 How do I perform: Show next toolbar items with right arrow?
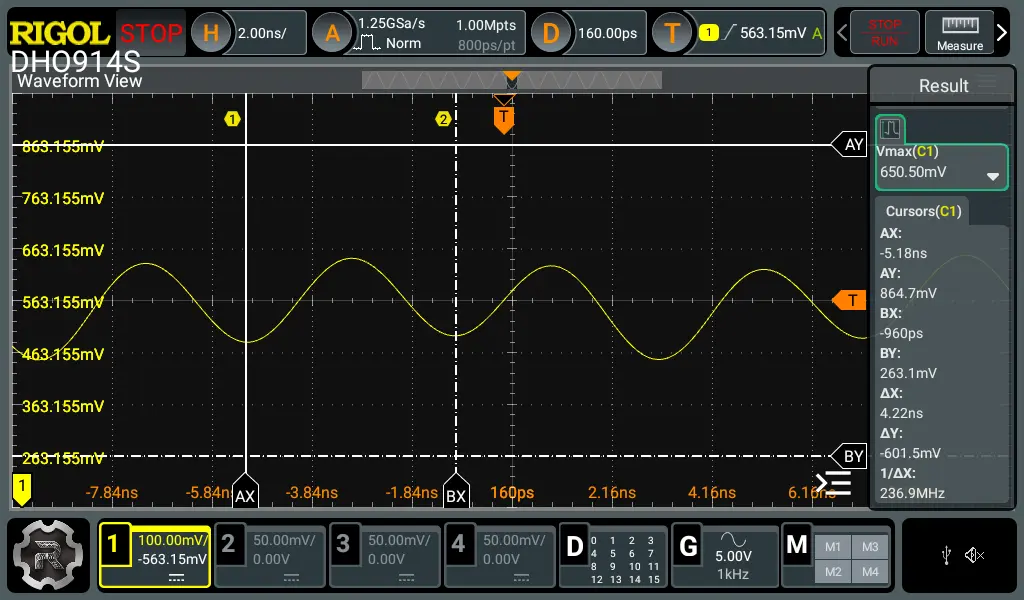pos(1002,32)
